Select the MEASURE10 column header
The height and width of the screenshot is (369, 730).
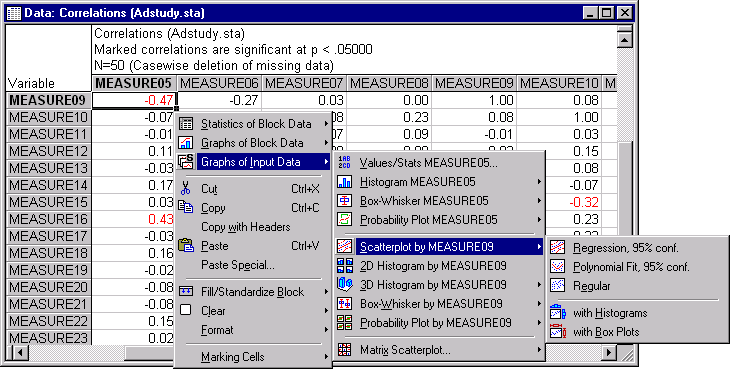point(559,84)
